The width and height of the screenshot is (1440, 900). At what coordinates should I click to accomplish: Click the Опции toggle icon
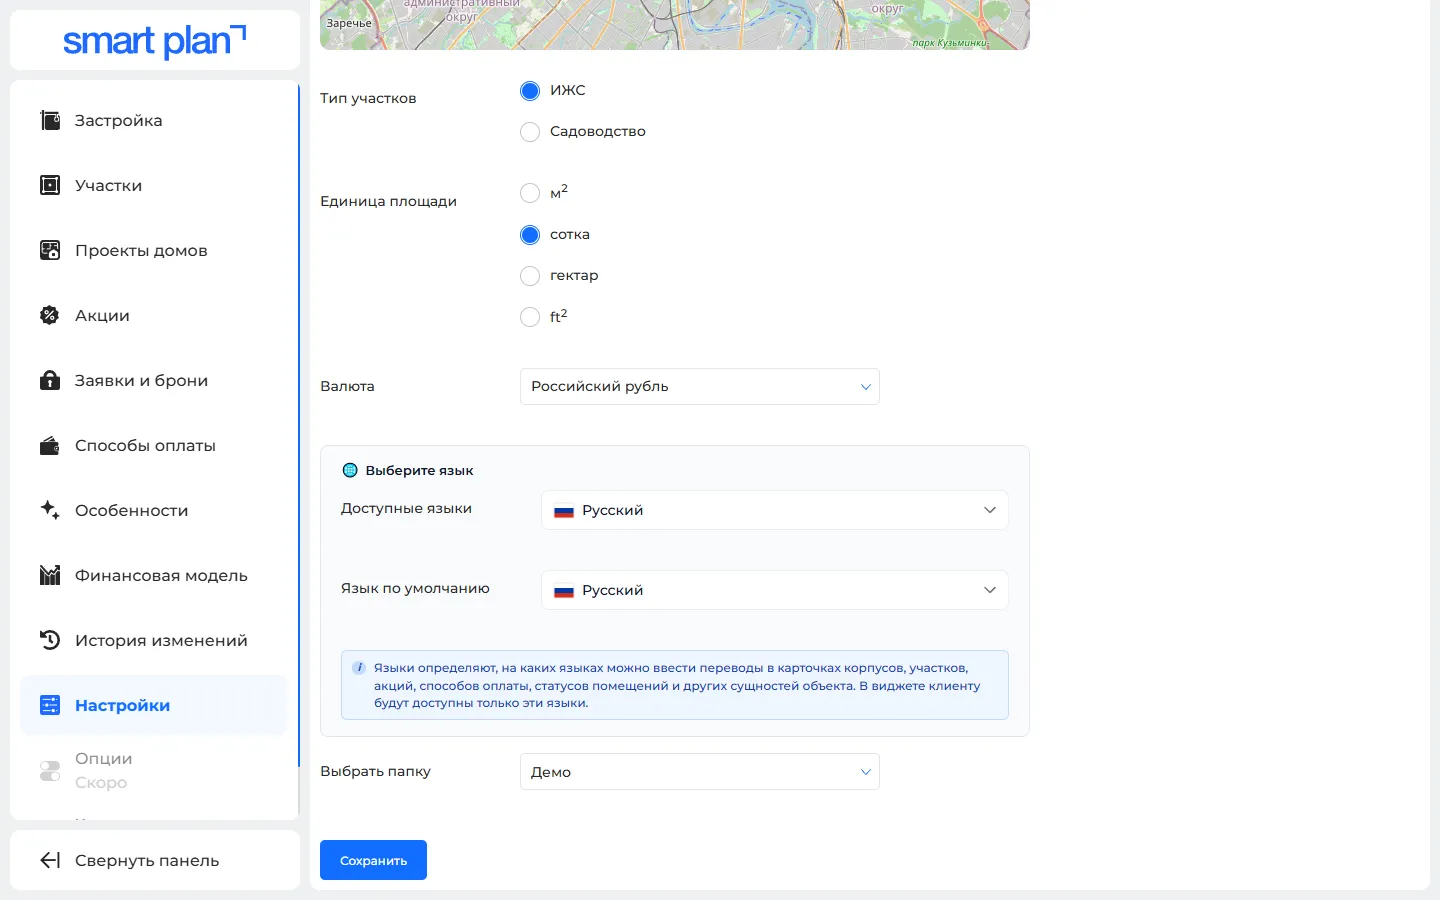(x=50, y=771)
